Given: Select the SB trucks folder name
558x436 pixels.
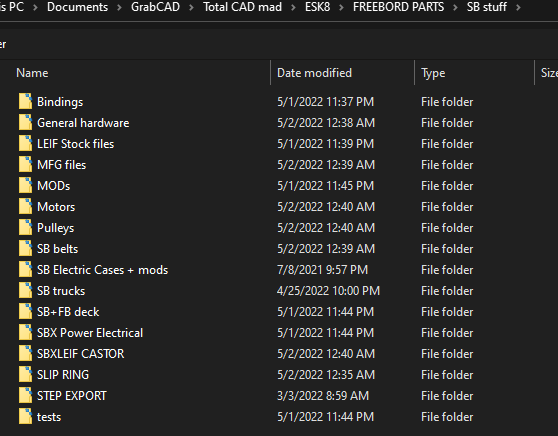Looking at the screenshot, I should click(61, 291).
